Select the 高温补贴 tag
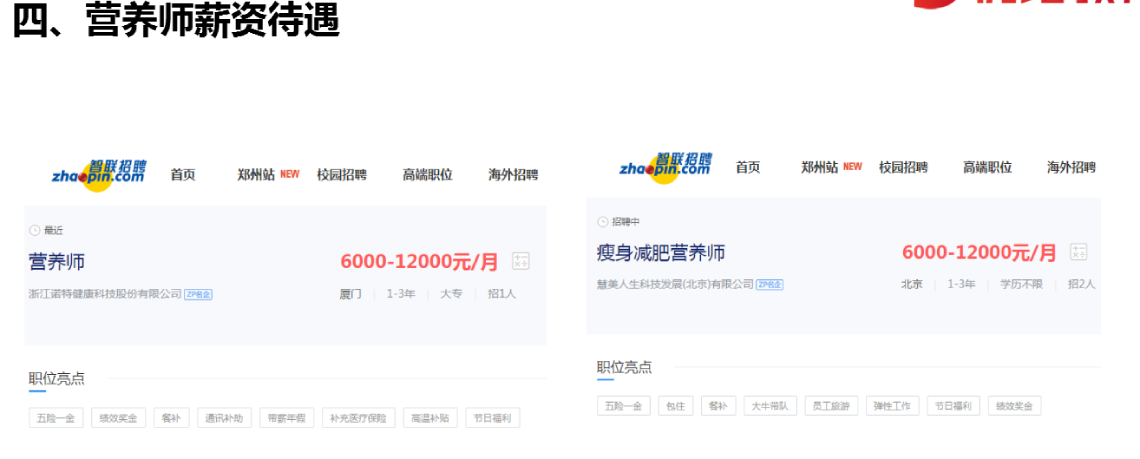The height and width of the screenshot is (459, 1140). tap(430, 418)
